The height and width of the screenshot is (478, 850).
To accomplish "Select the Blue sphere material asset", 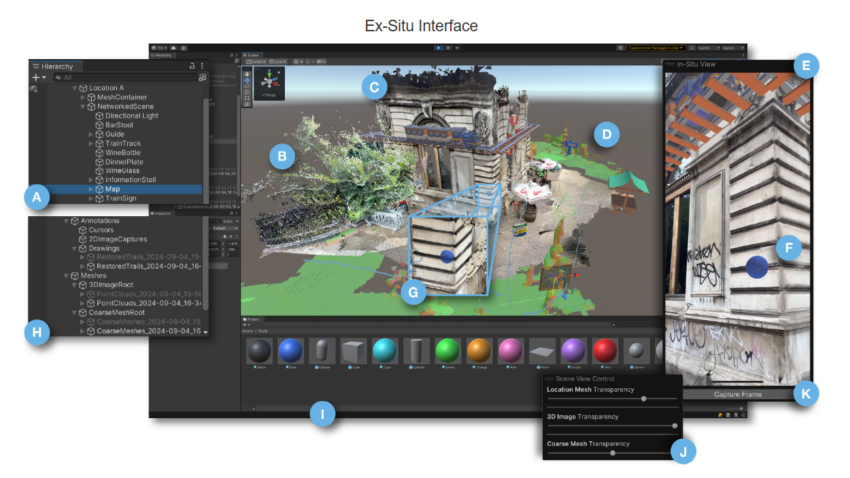I will (x=291, y=352).
